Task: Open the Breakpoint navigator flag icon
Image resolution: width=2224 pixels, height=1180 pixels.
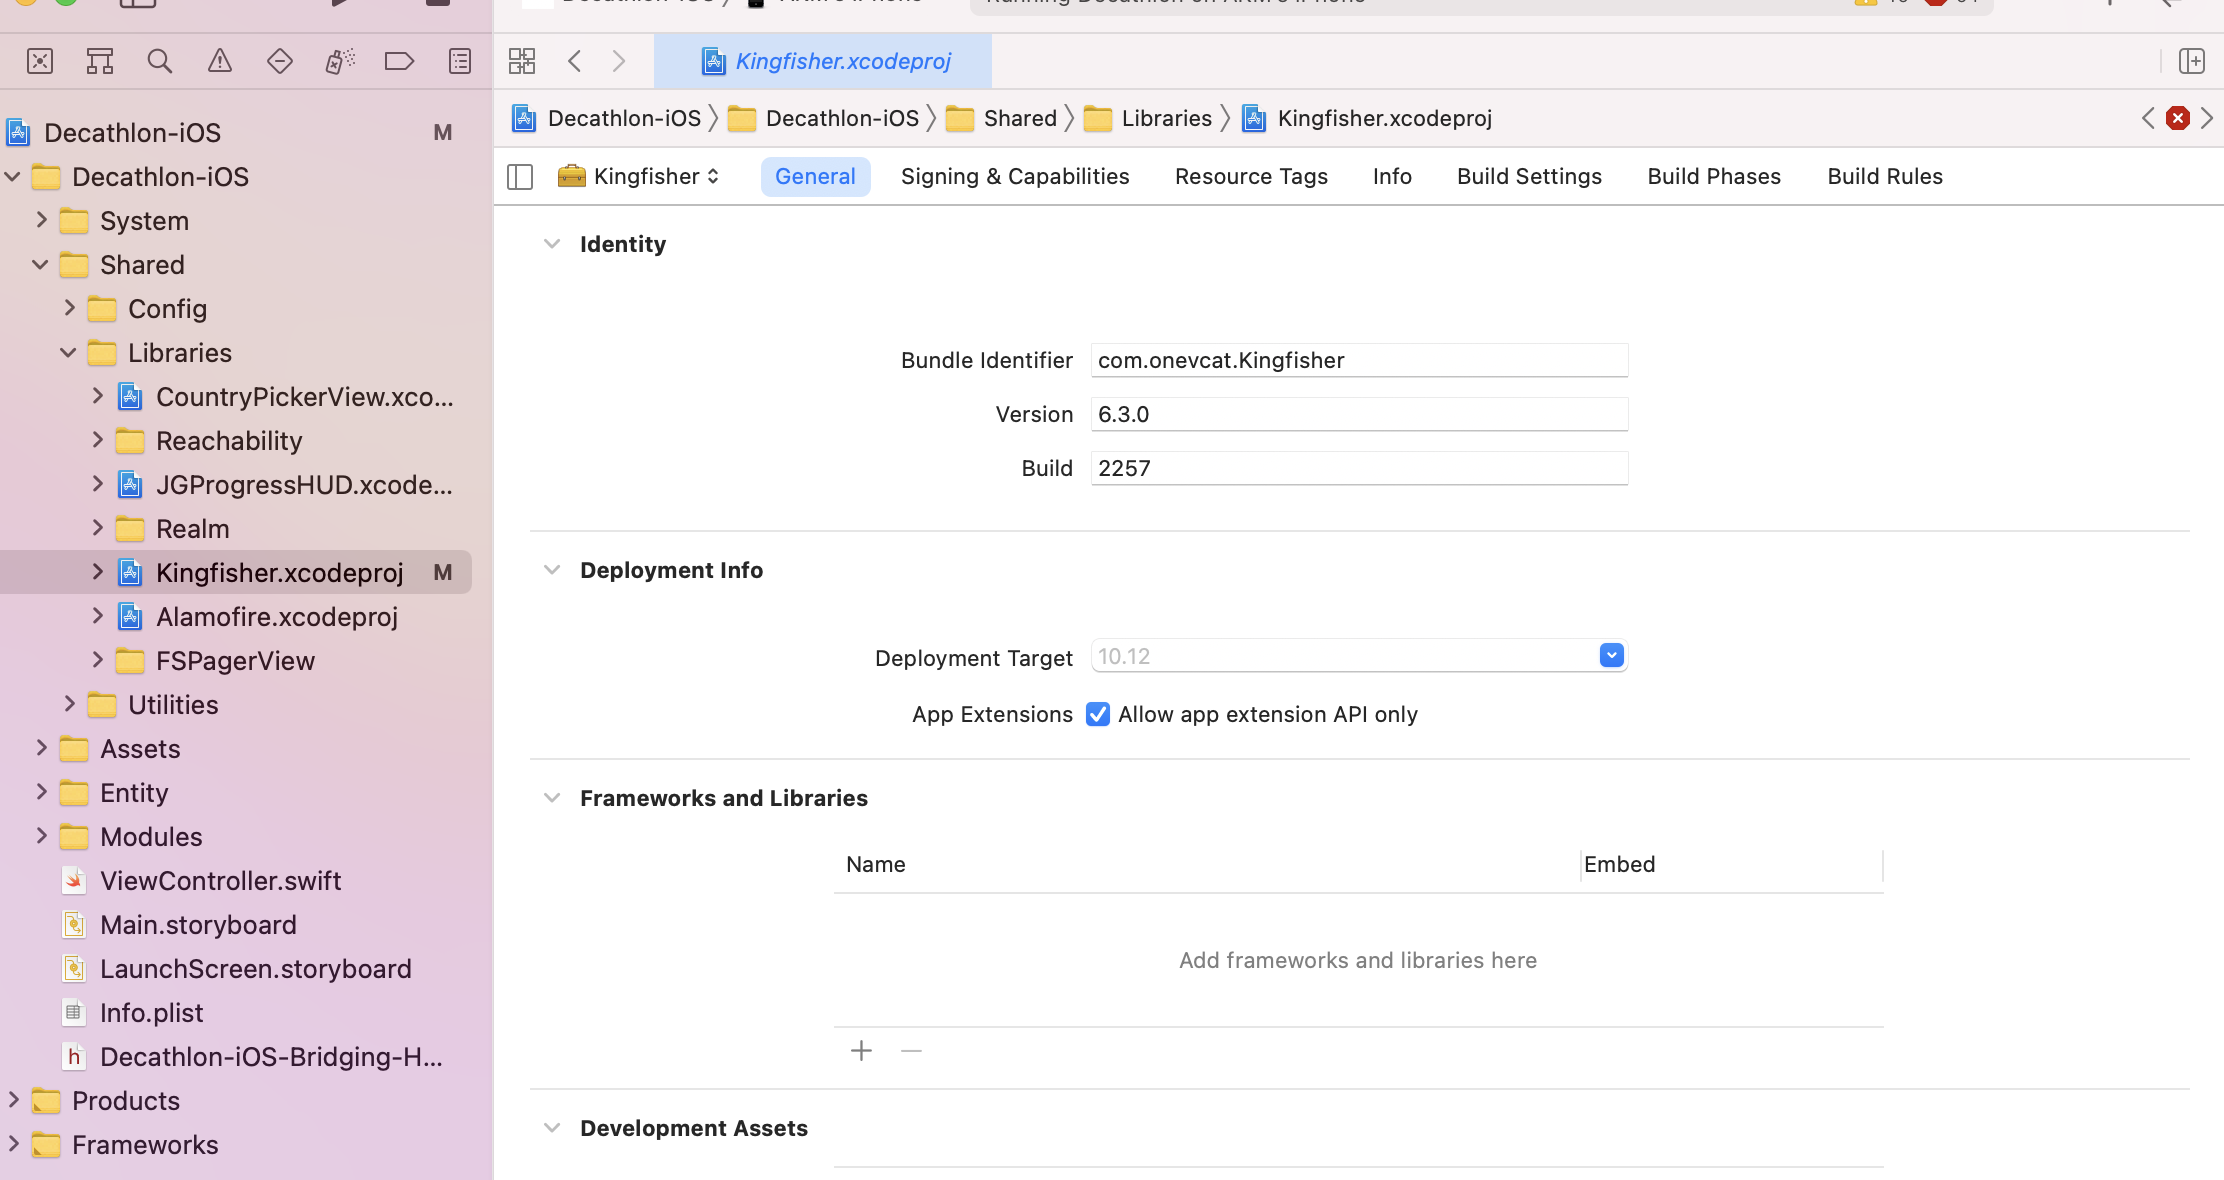Action: click(400, 61)
